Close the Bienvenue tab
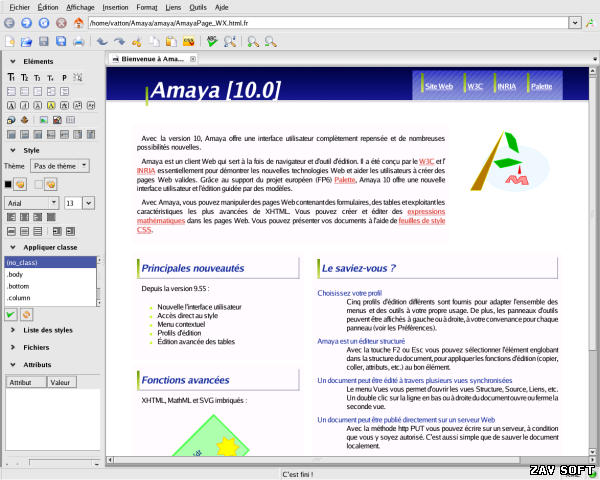Screen dimensions: 600x480 pyautogui.click(x=193, y=59)
